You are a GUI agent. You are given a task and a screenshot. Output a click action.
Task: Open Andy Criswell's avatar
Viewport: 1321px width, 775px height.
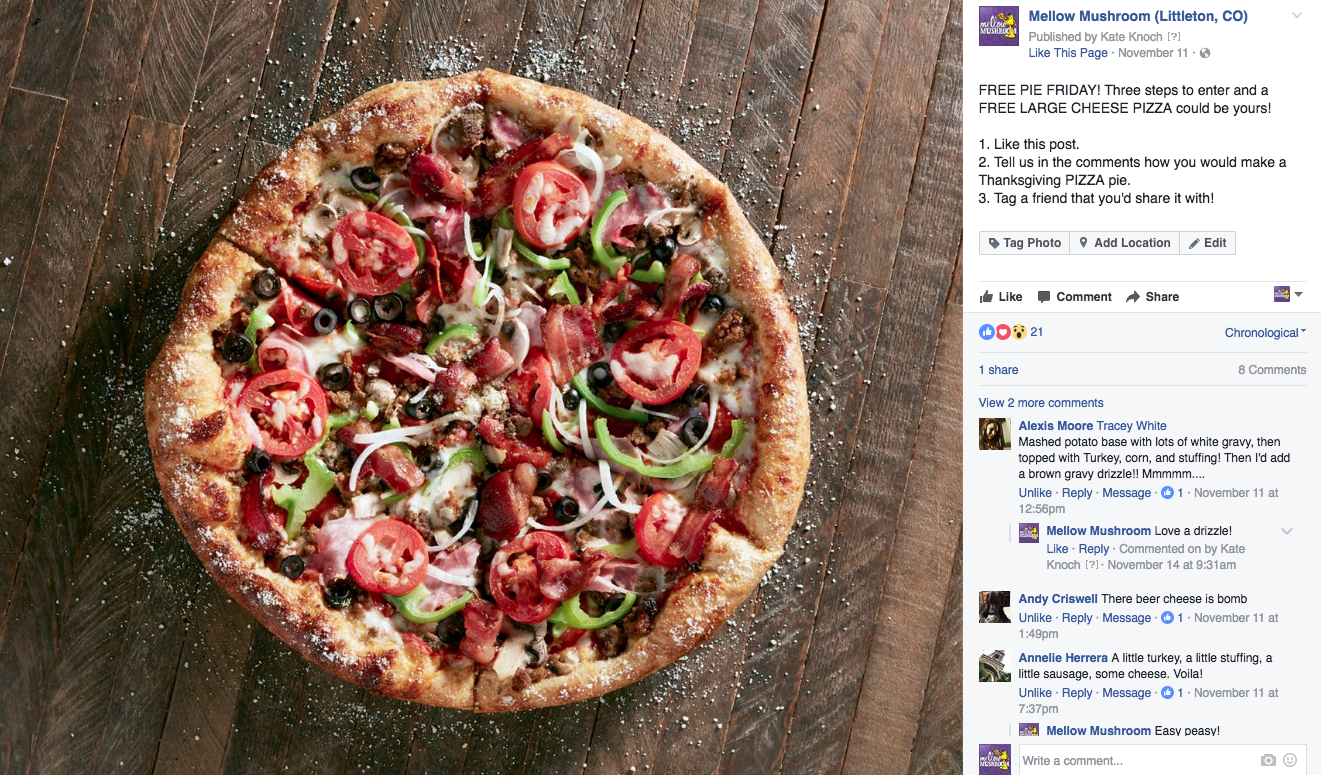point(995,607)
